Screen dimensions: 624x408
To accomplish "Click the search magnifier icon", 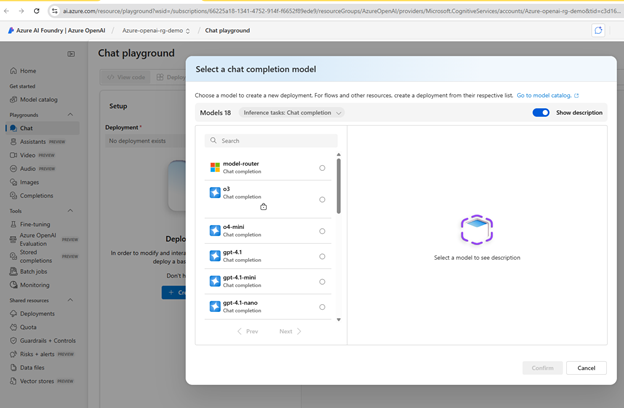I will 213,141.
